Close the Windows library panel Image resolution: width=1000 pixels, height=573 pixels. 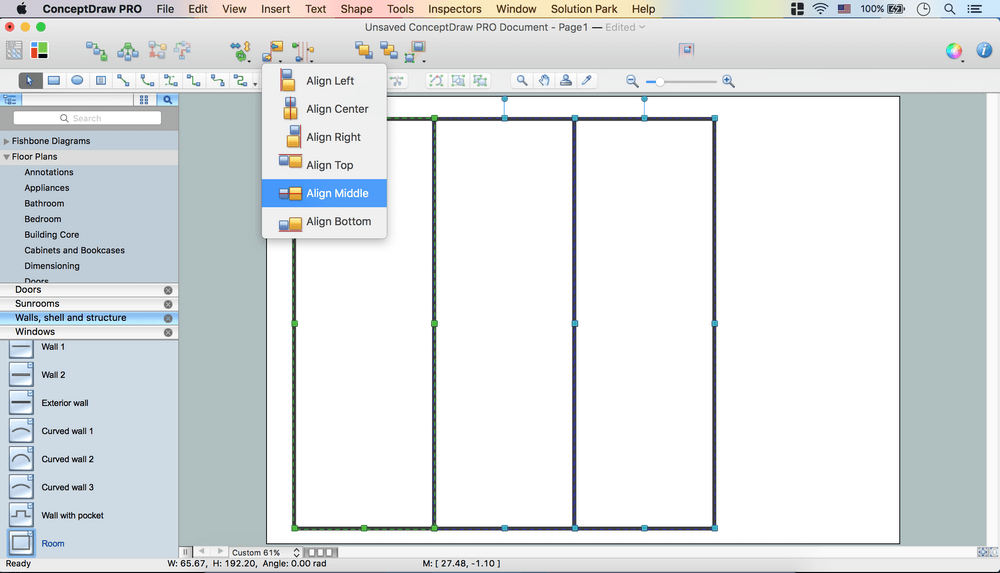(x=168, y=332)
